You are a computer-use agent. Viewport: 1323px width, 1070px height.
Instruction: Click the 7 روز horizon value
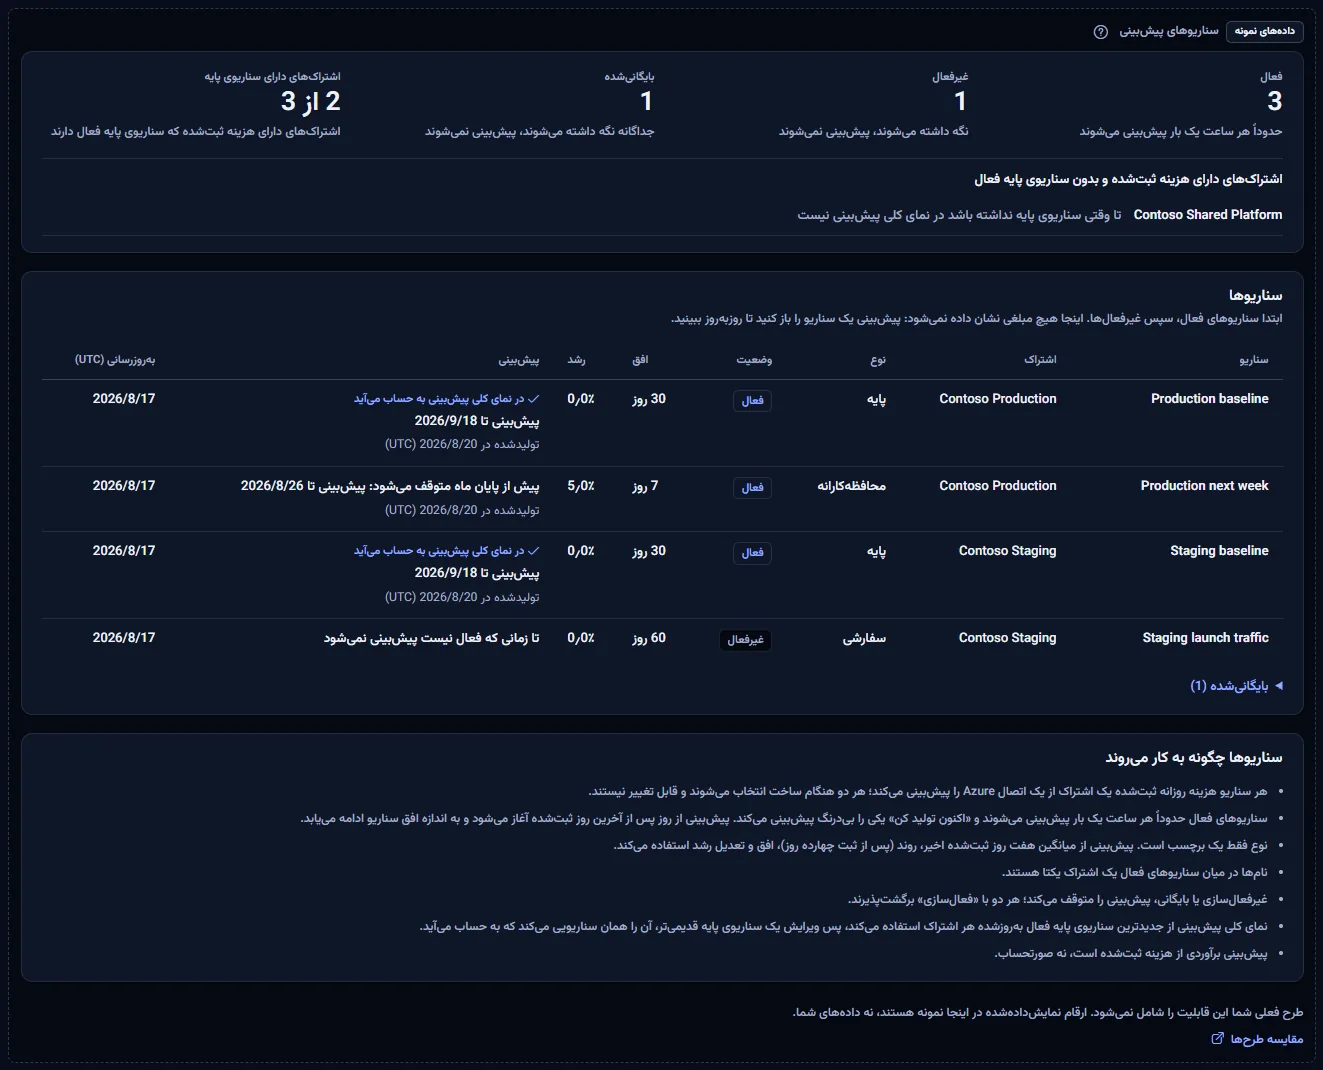point(645,486)
